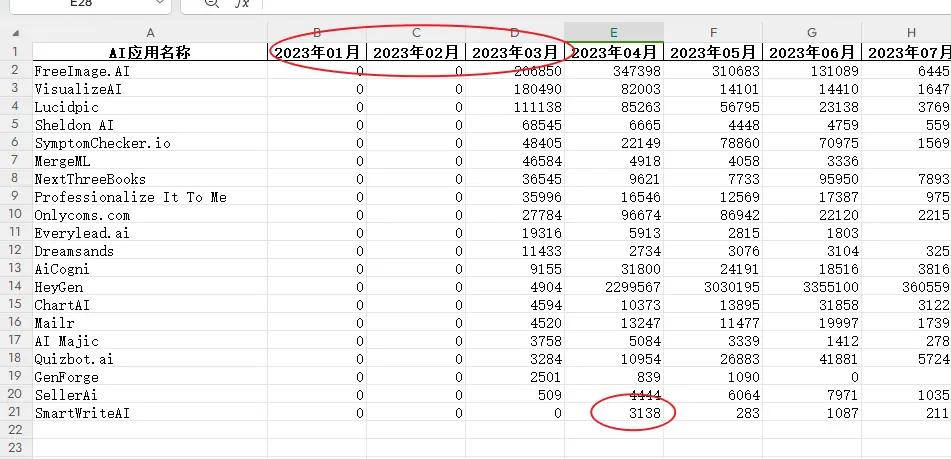This screenshot has height=459, width=951.
Task: Click header cell 2023年05月
Action: 713,53
